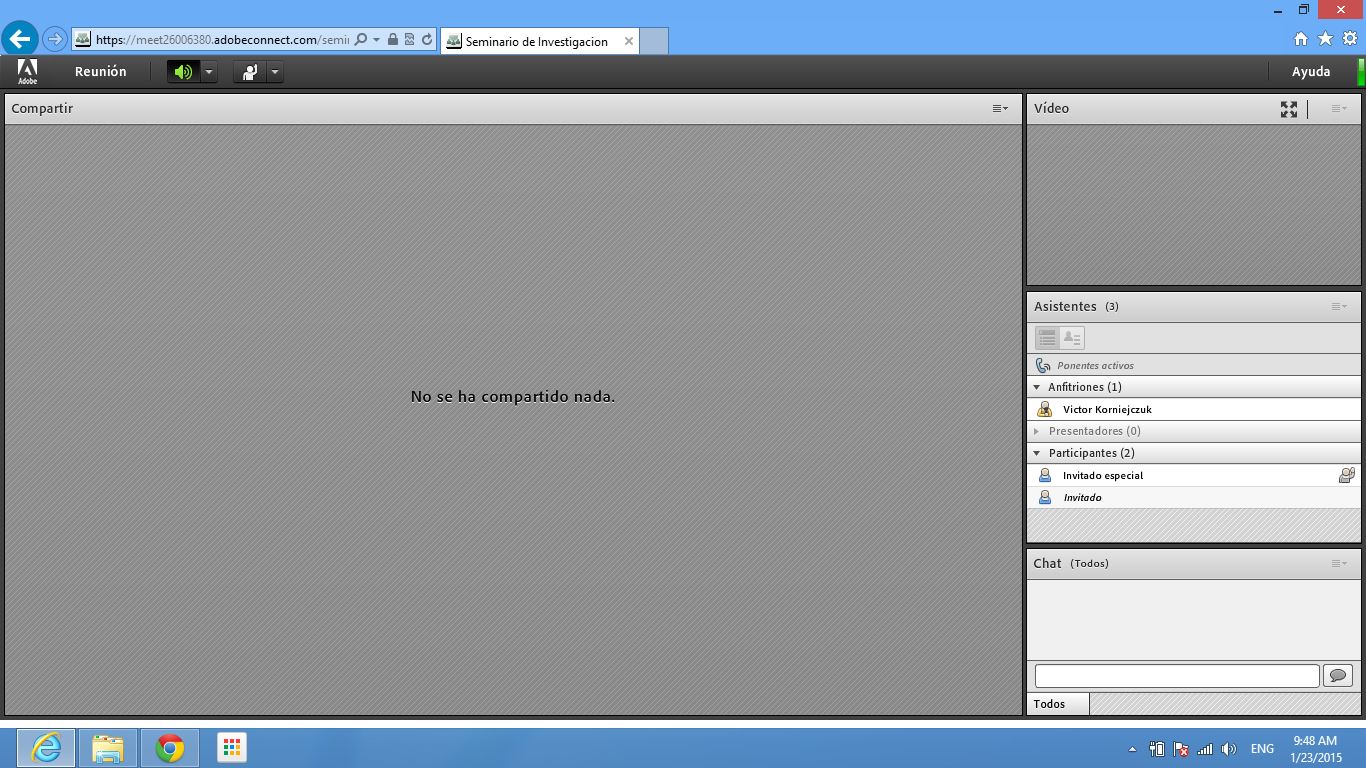This screenshot has width=1366, height=768.
Task: Open the speaker options dropdown arrow
Action: click(x=209, y=72)
